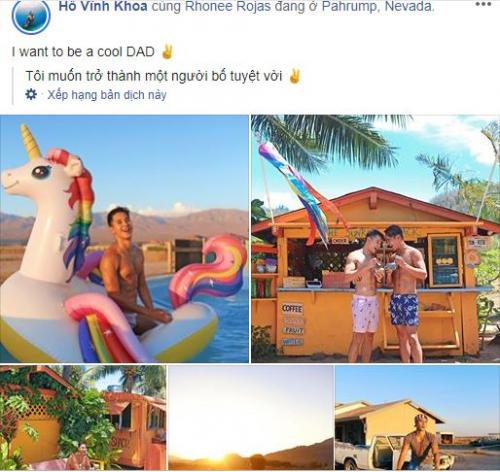Open the sunset over mountains photo
Image resolution: width=500 pixels, height=472 pixels.
251,418
